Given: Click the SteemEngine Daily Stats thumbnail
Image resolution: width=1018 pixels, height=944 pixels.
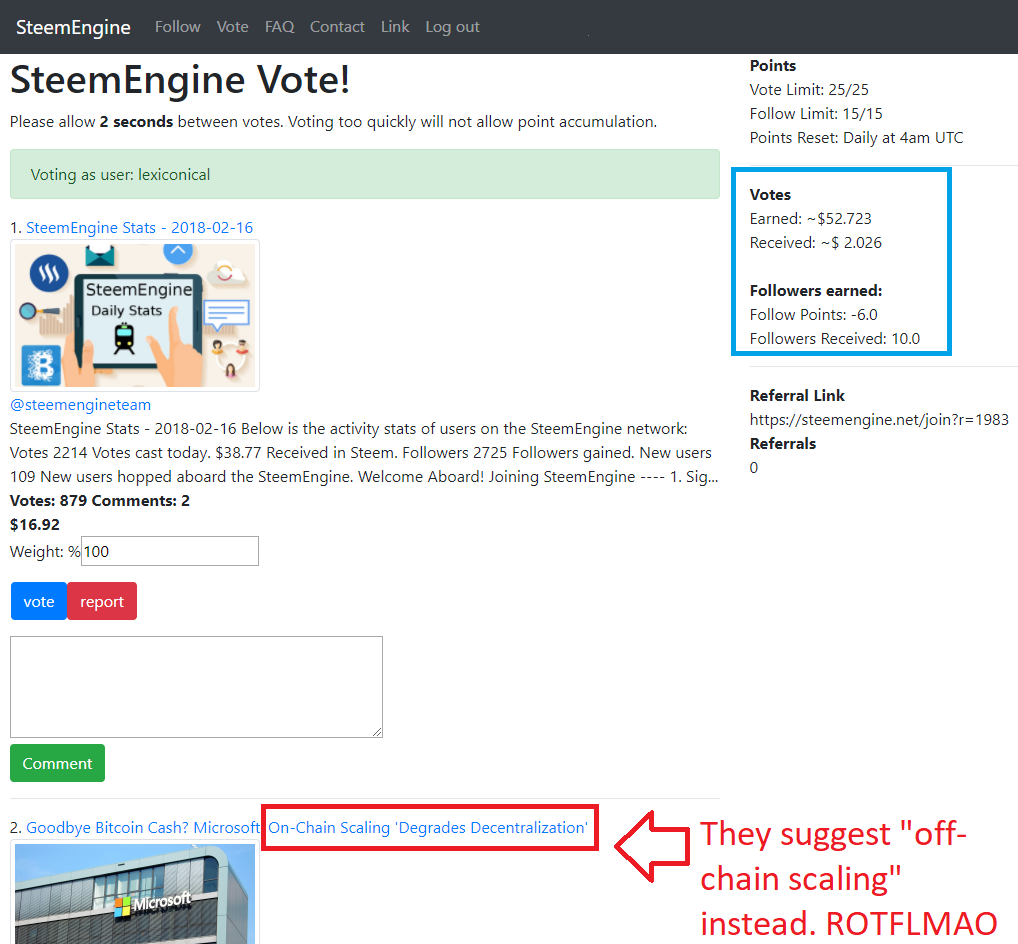Looking at the screenshot, I should pos(135,316).
